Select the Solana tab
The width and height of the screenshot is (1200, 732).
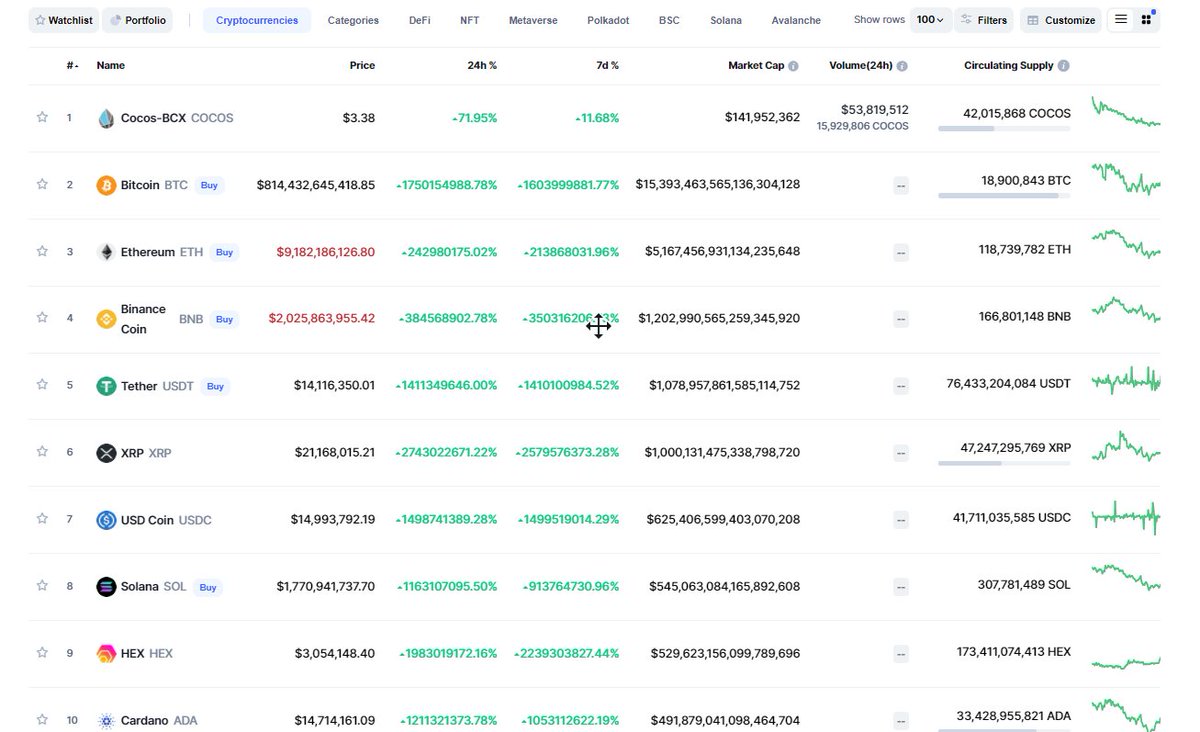click(x=726, y=20)
